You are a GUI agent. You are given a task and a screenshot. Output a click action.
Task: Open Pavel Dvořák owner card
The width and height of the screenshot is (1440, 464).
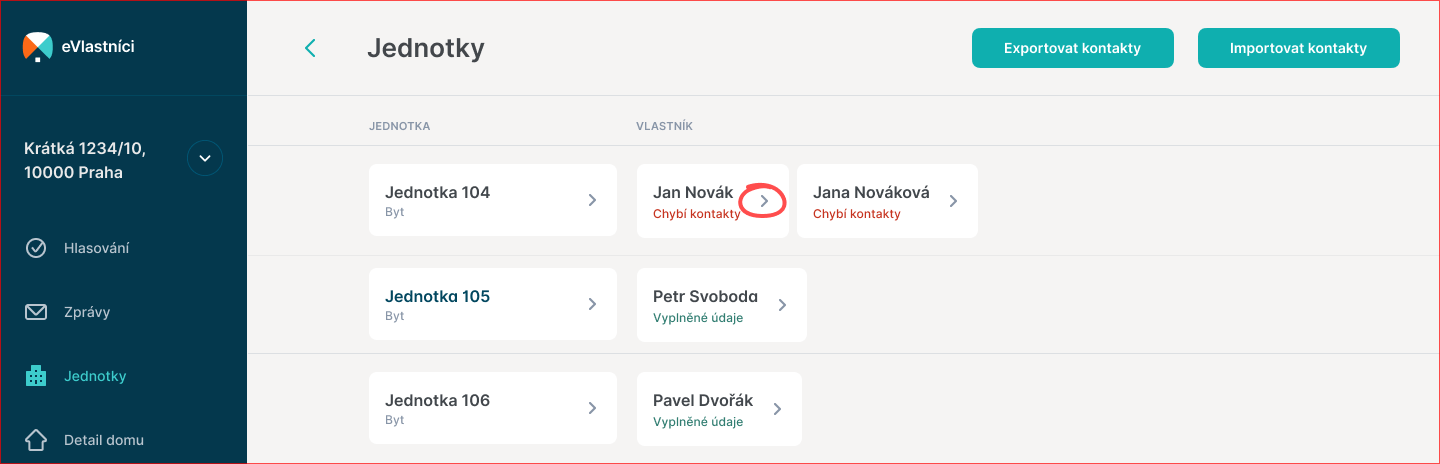[702, 408]
